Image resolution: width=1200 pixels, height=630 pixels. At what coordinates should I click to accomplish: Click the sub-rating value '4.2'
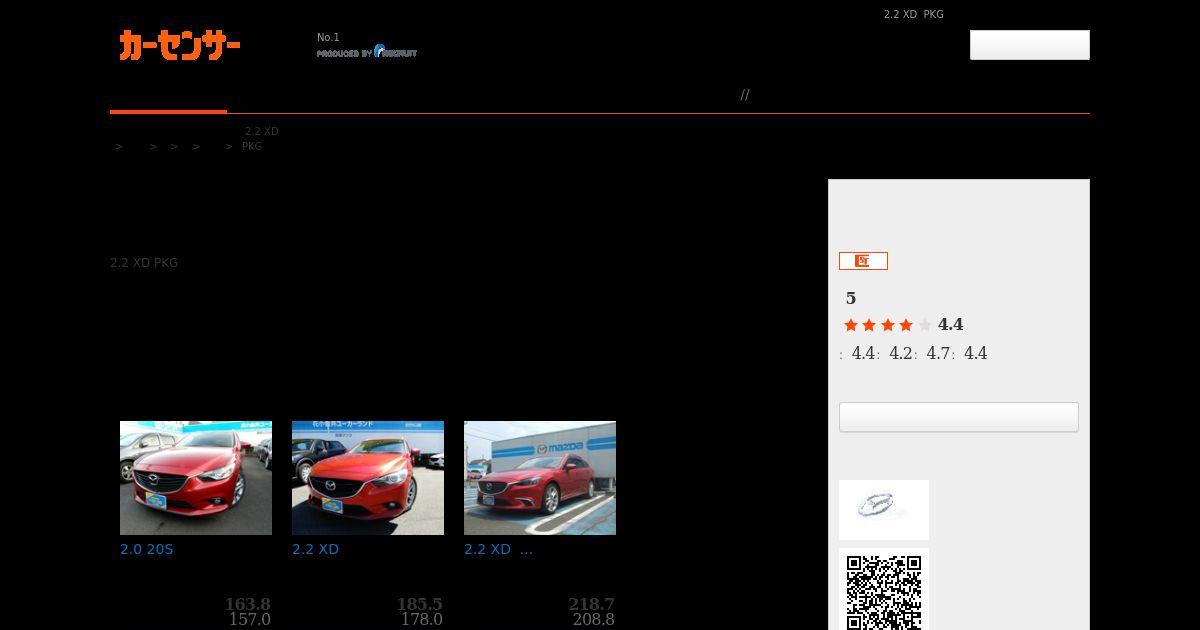(x=901, y=353)
